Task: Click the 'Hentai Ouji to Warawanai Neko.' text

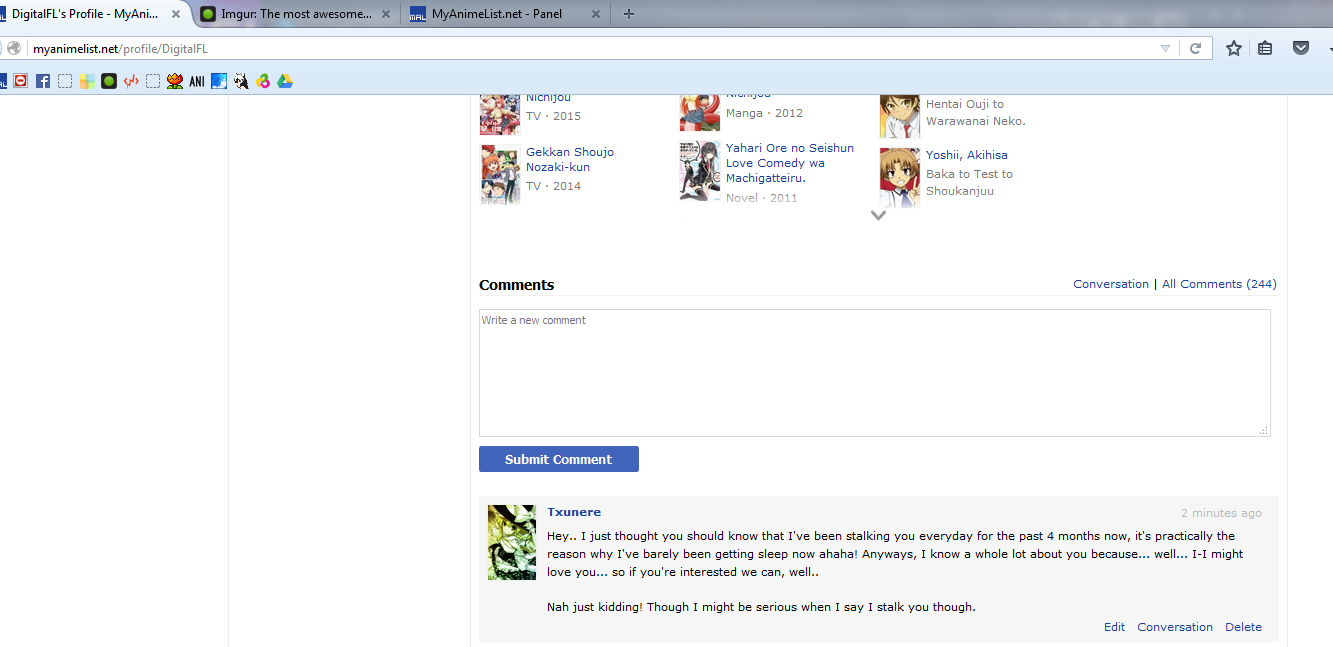Action: [976, 112]
